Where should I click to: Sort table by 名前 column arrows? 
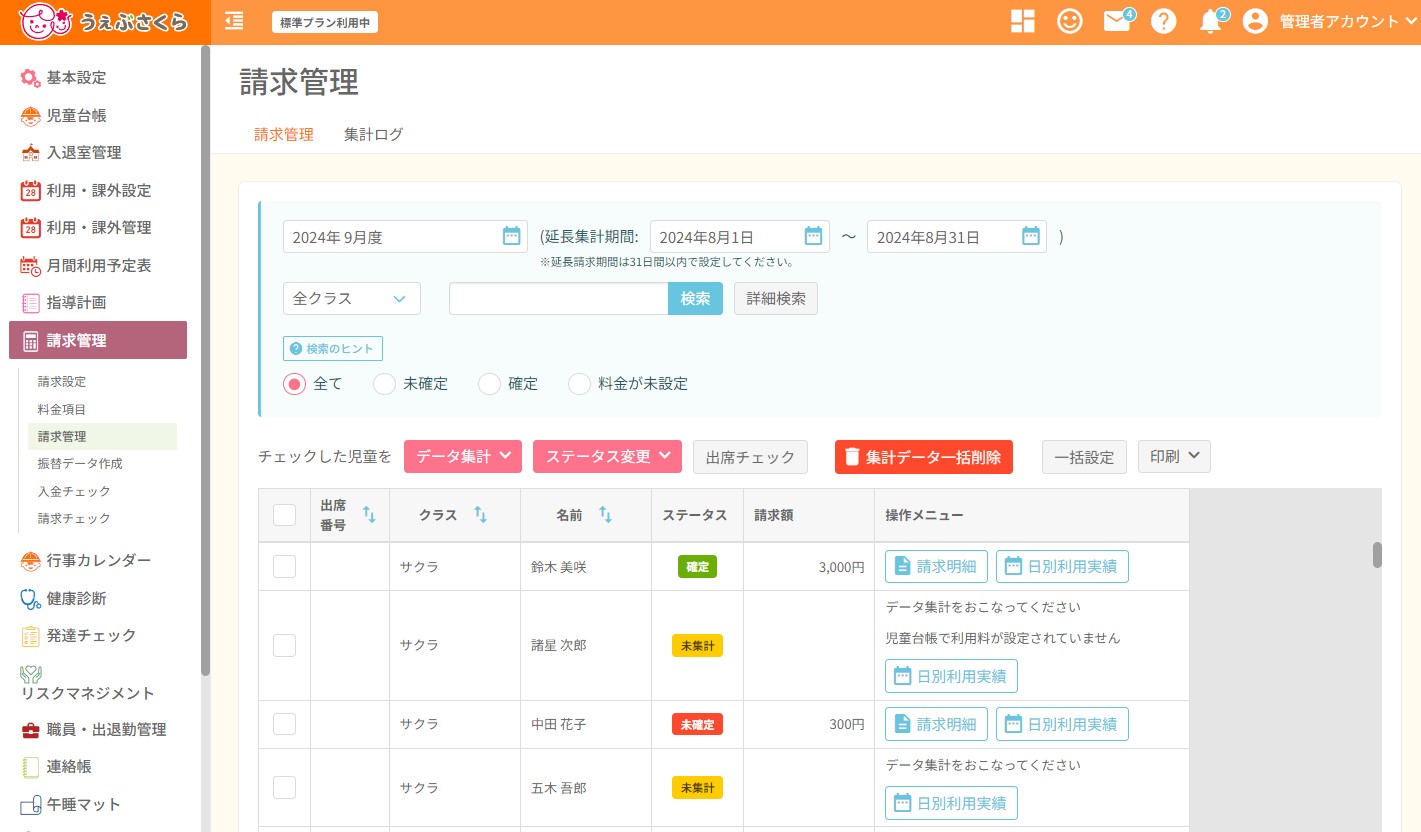pyautogui.click(x=605, y=515)
